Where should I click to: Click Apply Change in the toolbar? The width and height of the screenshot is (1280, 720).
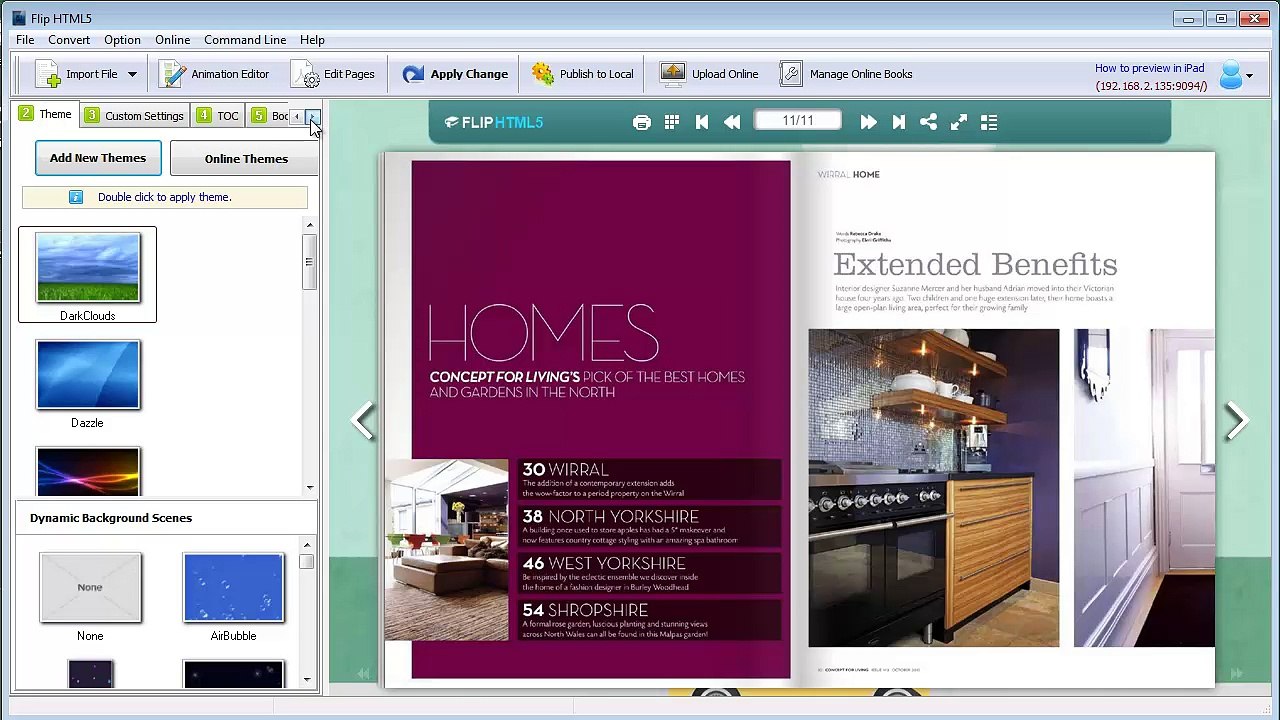[455, 74]
